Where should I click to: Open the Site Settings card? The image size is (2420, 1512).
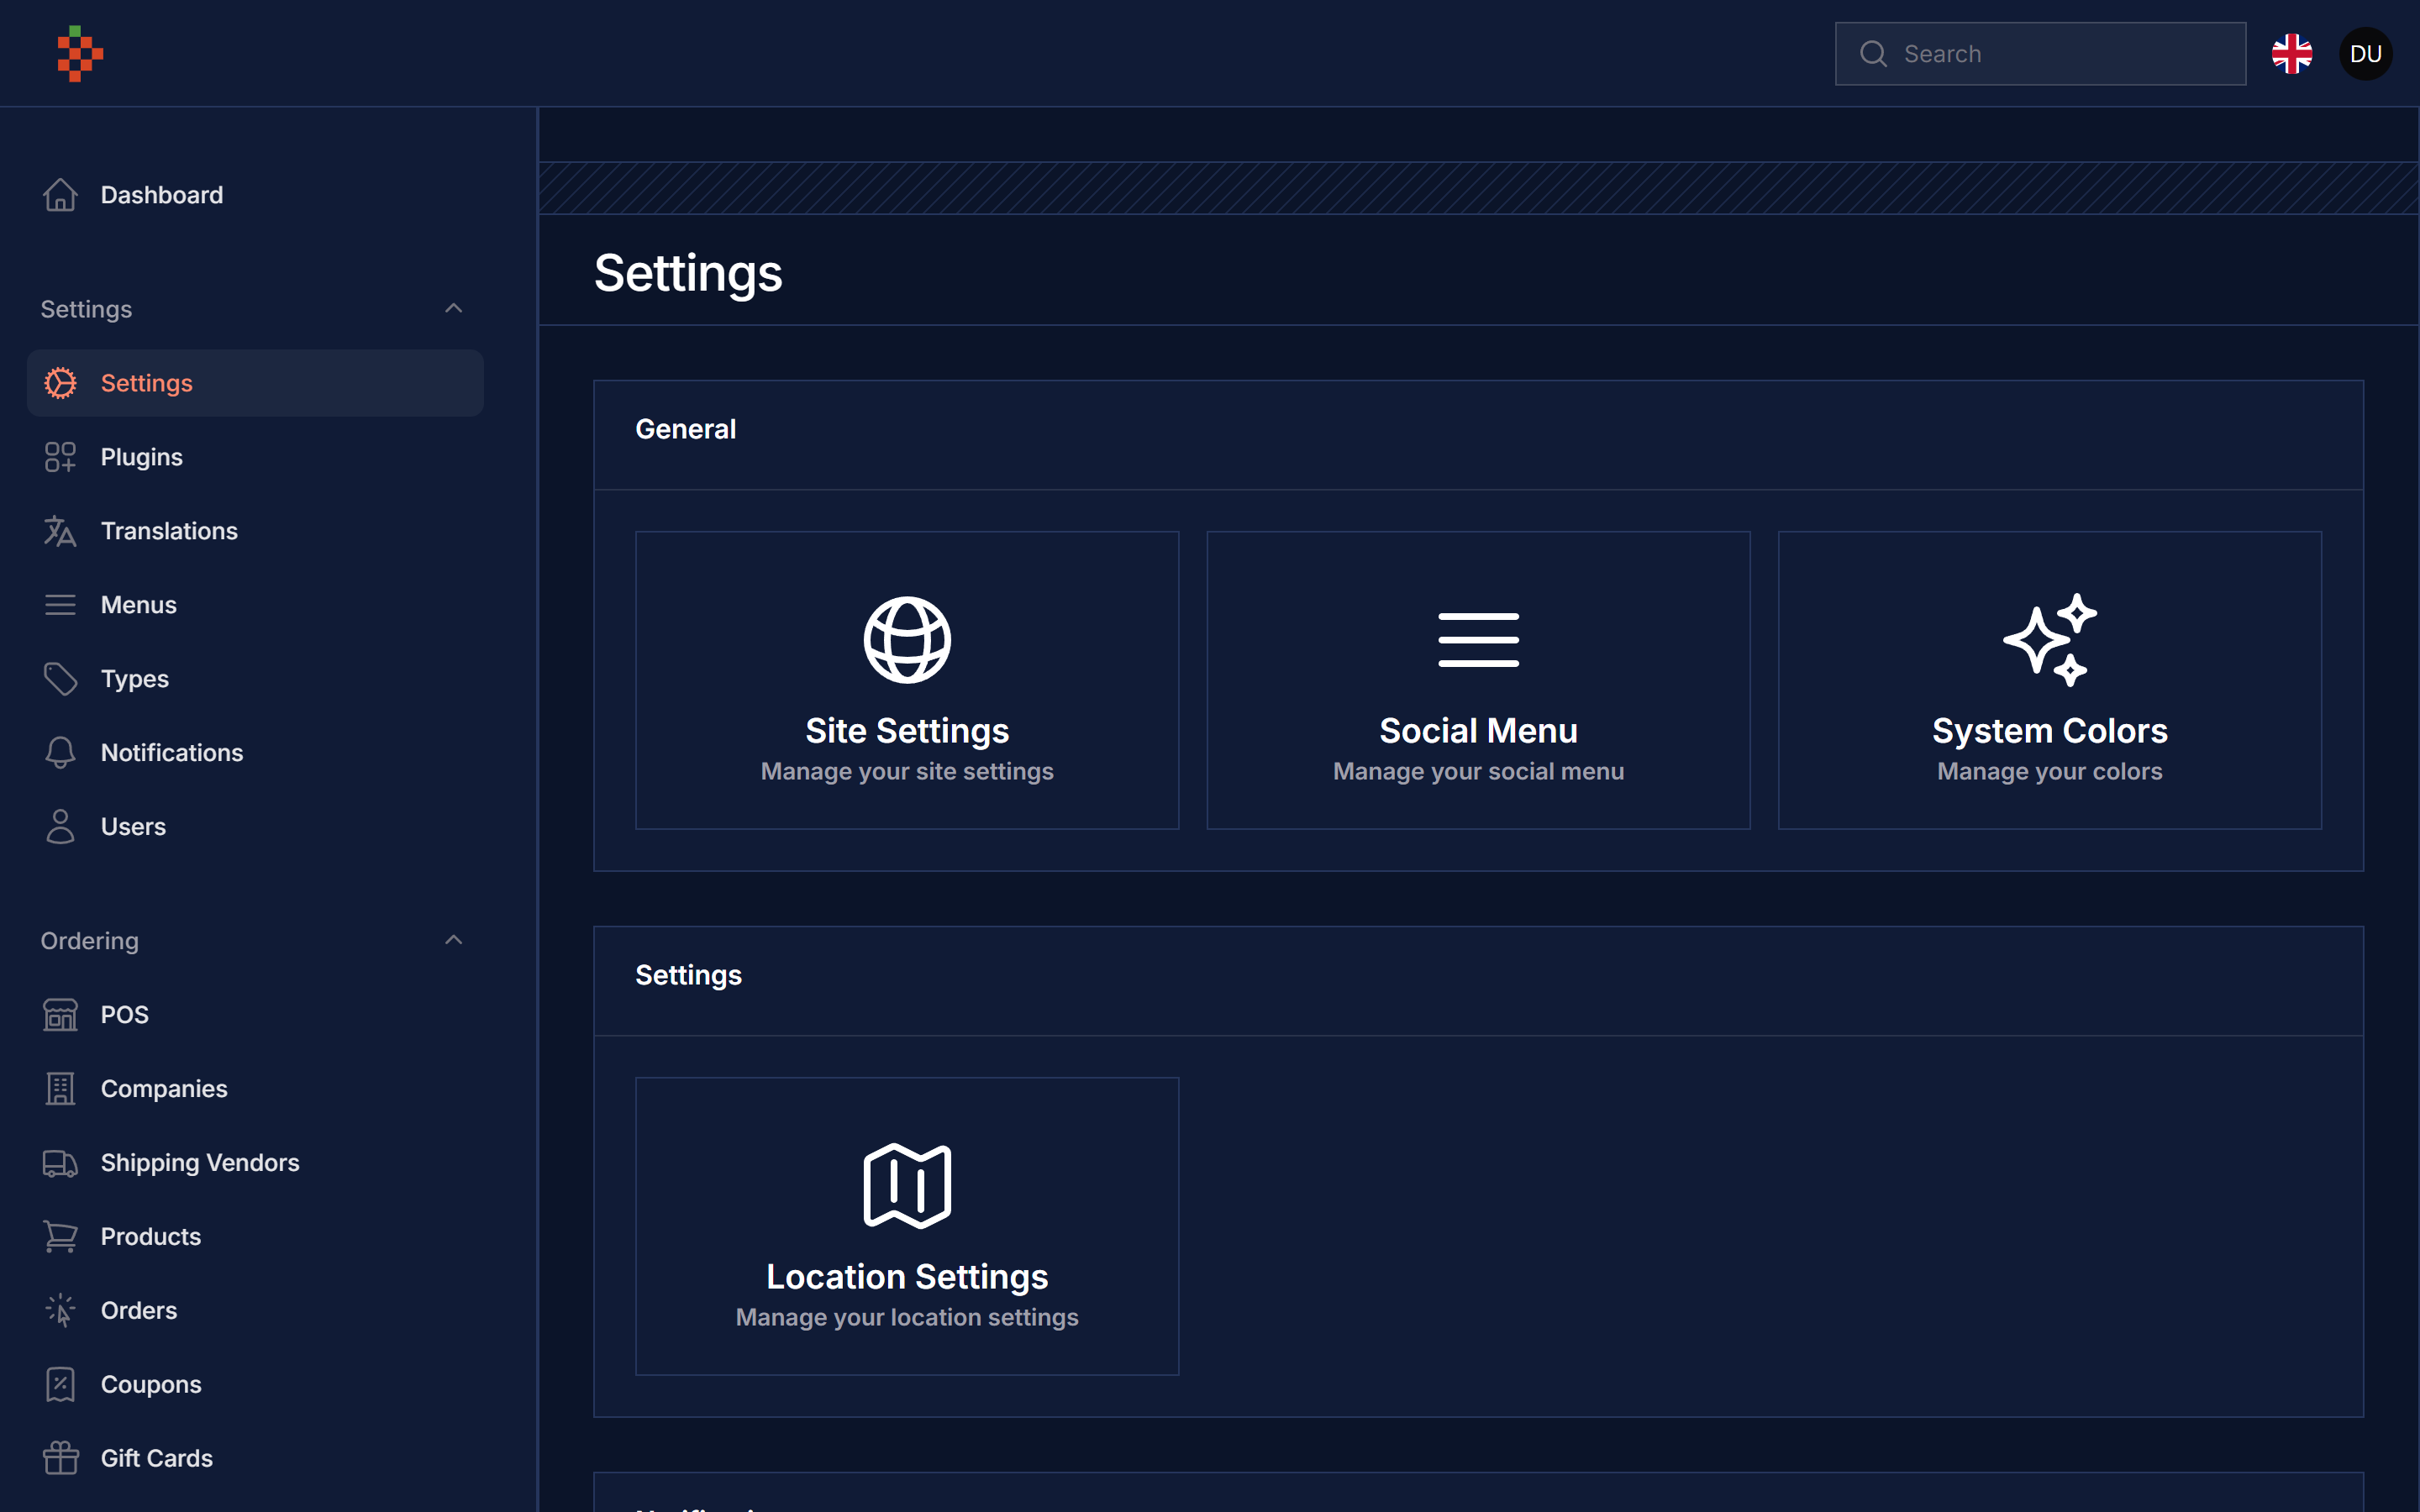(x=907, y=680)
